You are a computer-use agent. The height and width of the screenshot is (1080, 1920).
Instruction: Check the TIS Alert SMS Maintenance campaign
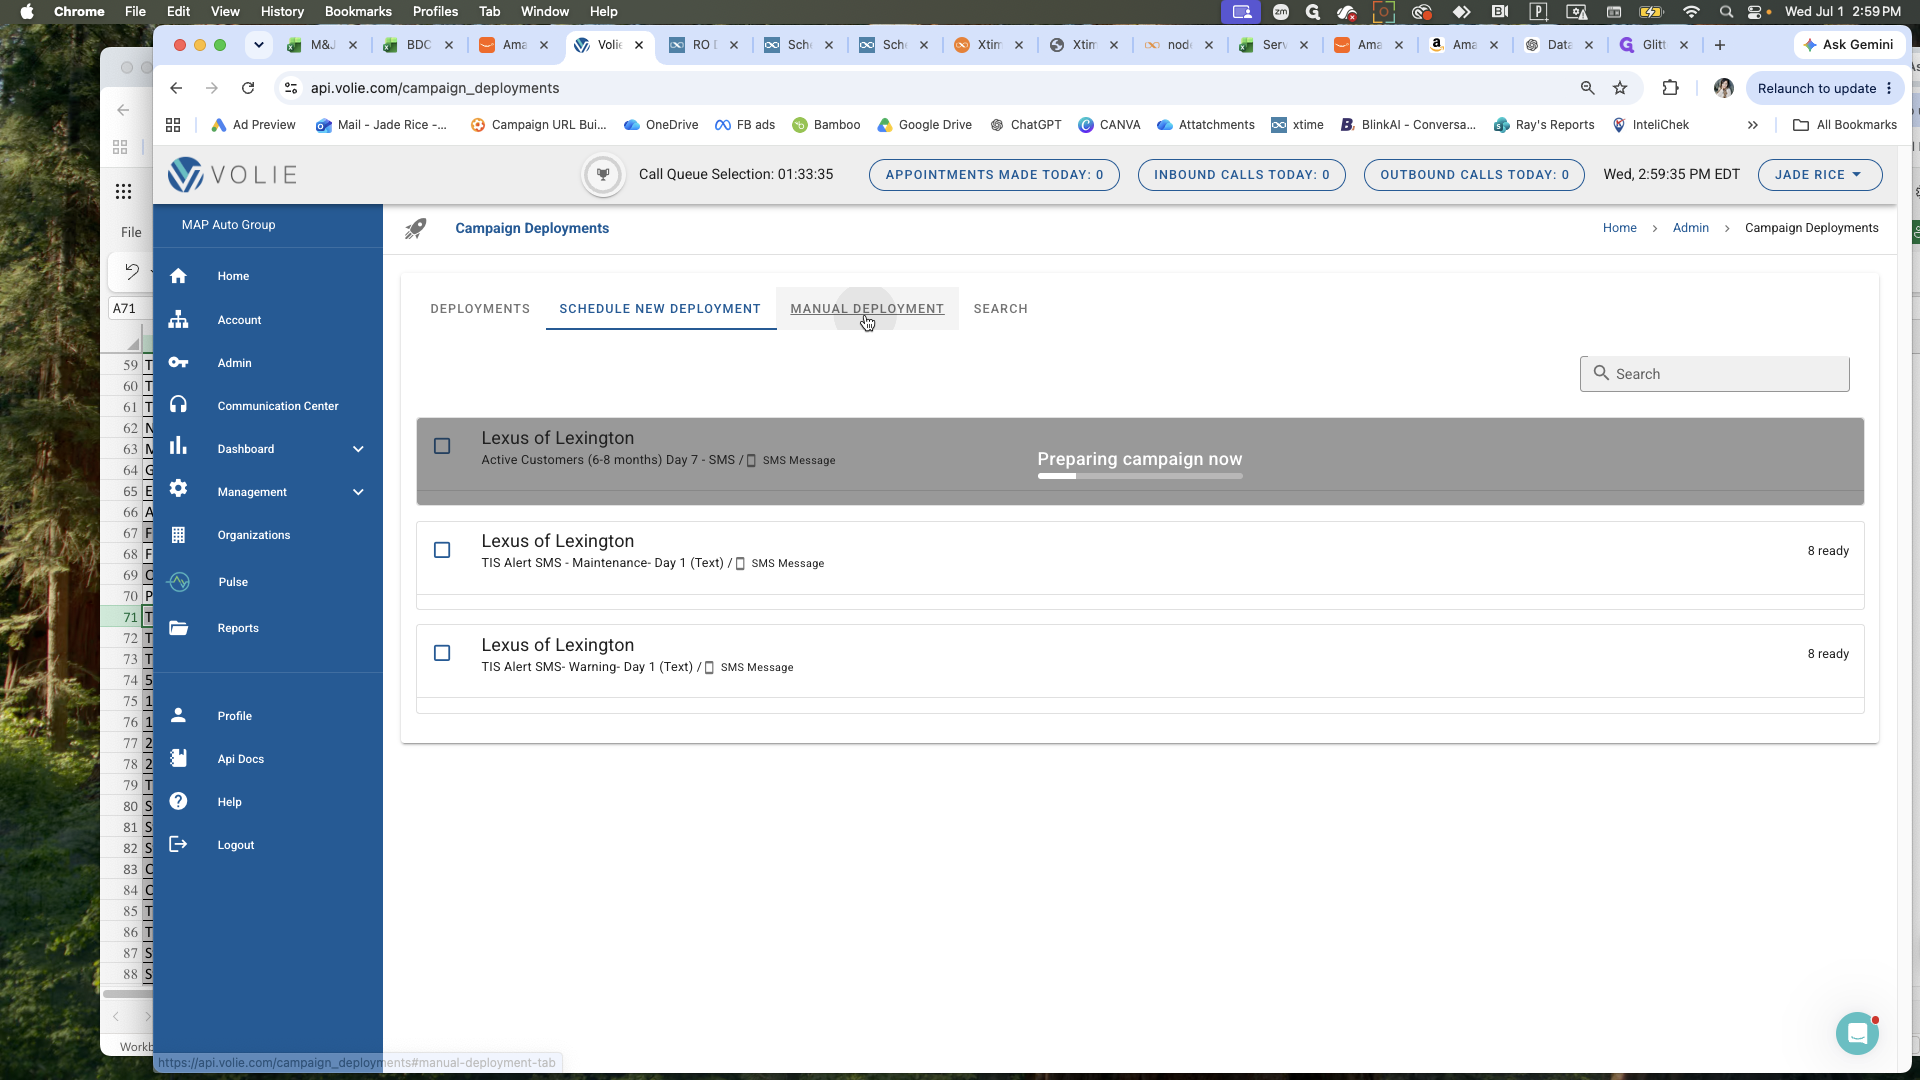[442, 550]
